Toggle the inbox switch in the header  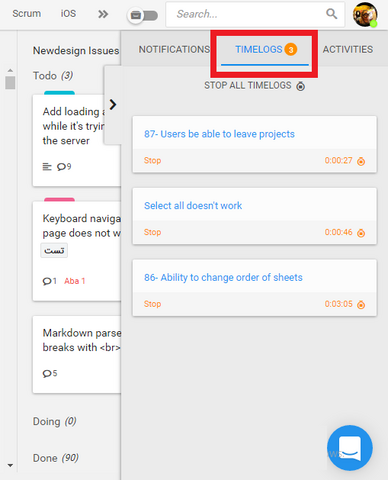click(143, 15)
